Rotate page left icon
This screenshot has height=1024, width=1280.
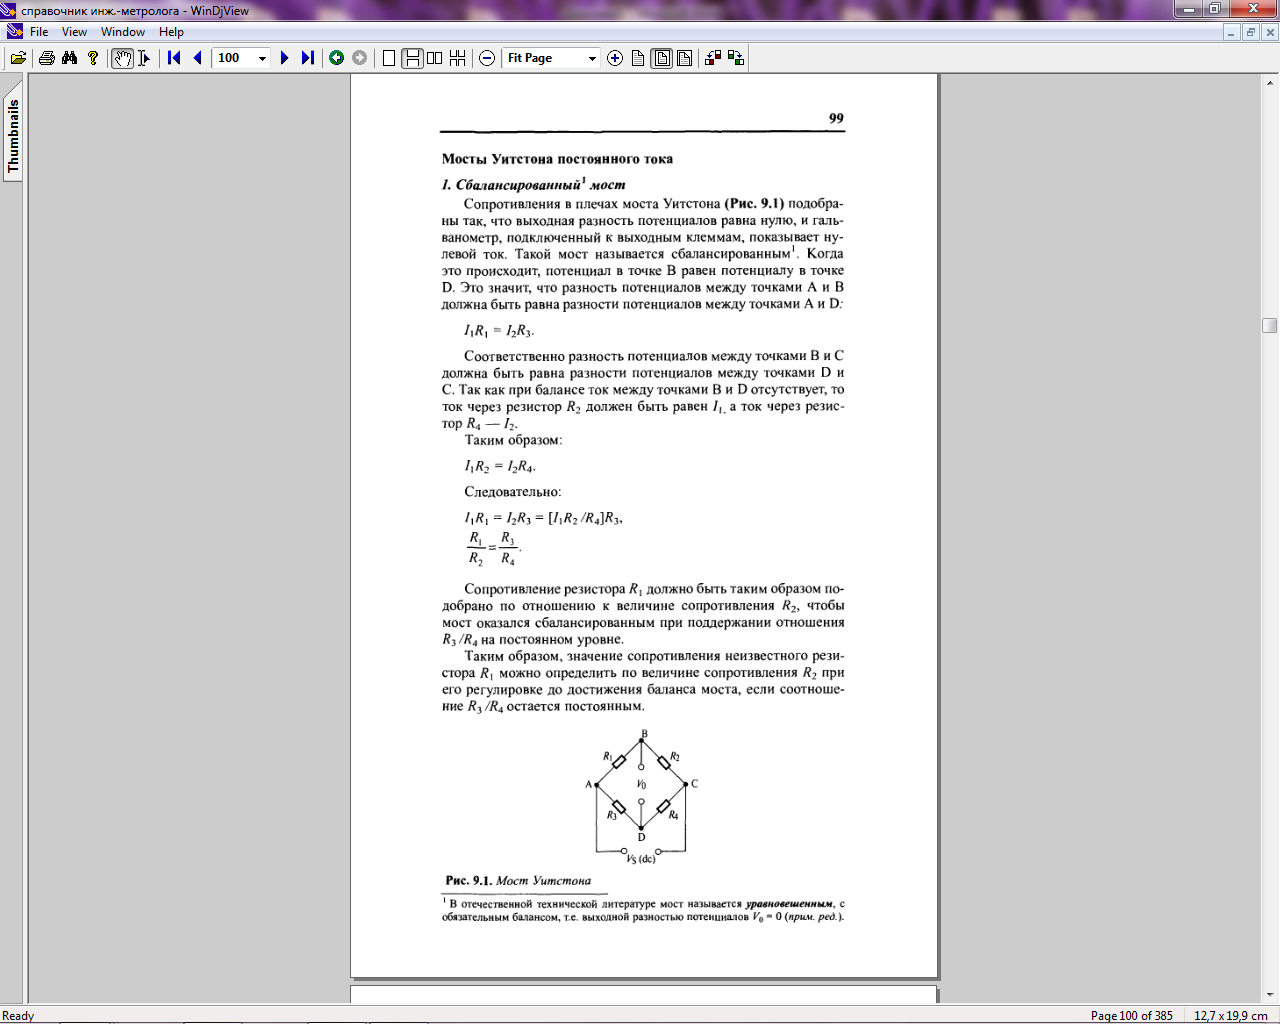point(713,58)
